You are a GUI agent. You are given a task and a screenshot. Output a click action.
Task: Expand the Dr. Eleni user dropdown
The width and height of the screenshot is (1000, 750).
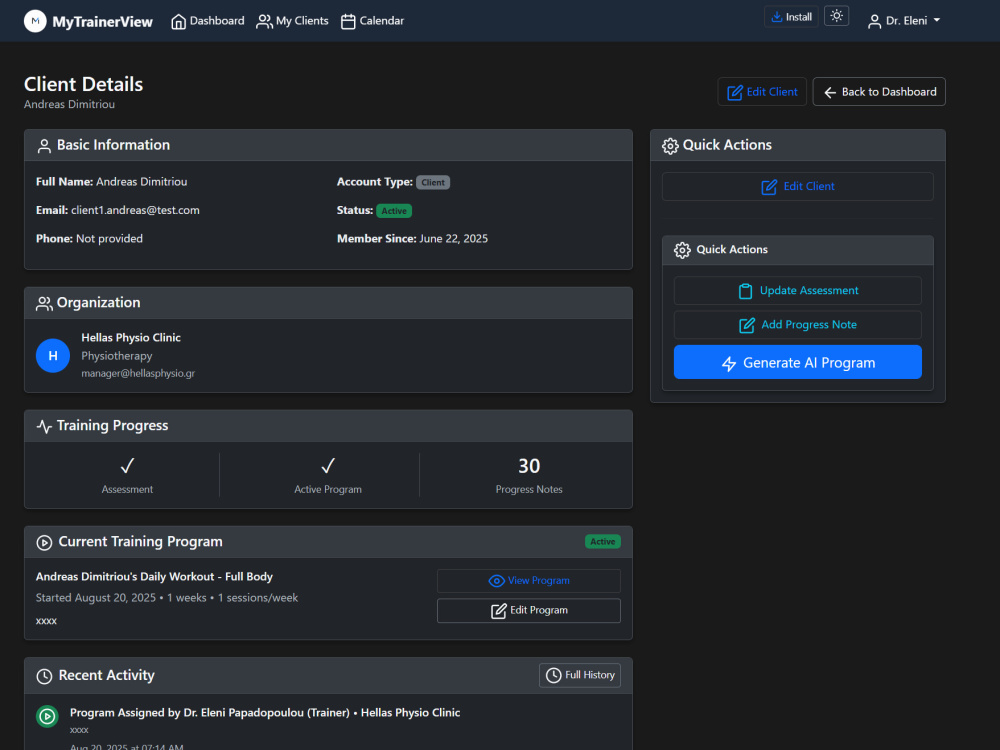pos(904,21)
